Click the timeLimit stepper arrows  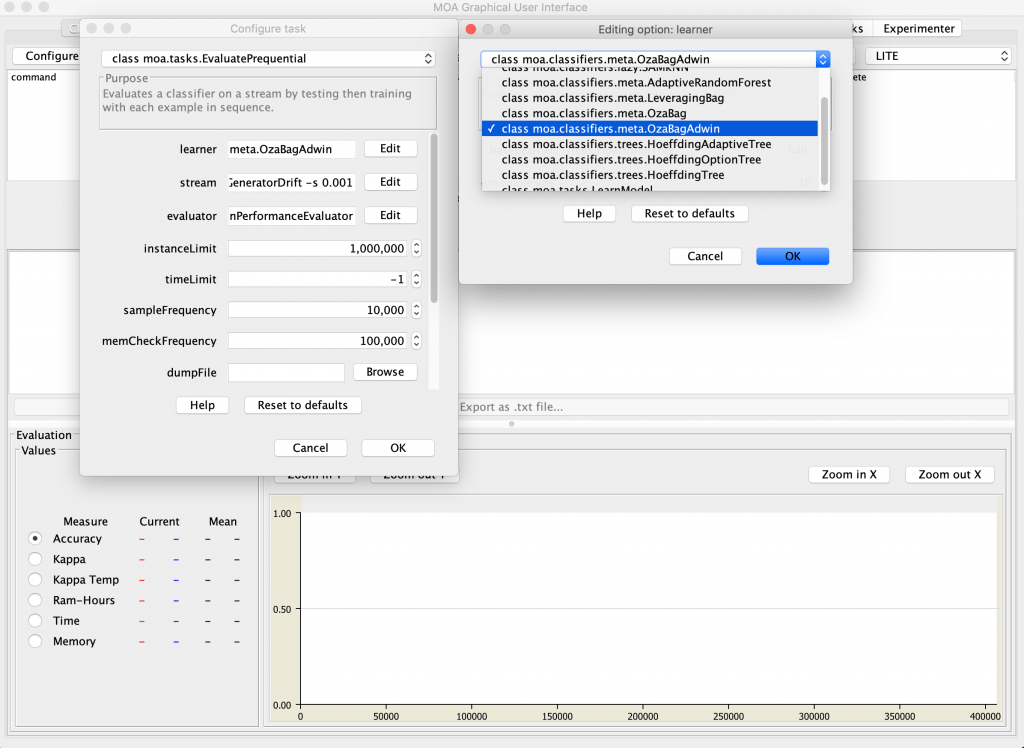[416, 280]
